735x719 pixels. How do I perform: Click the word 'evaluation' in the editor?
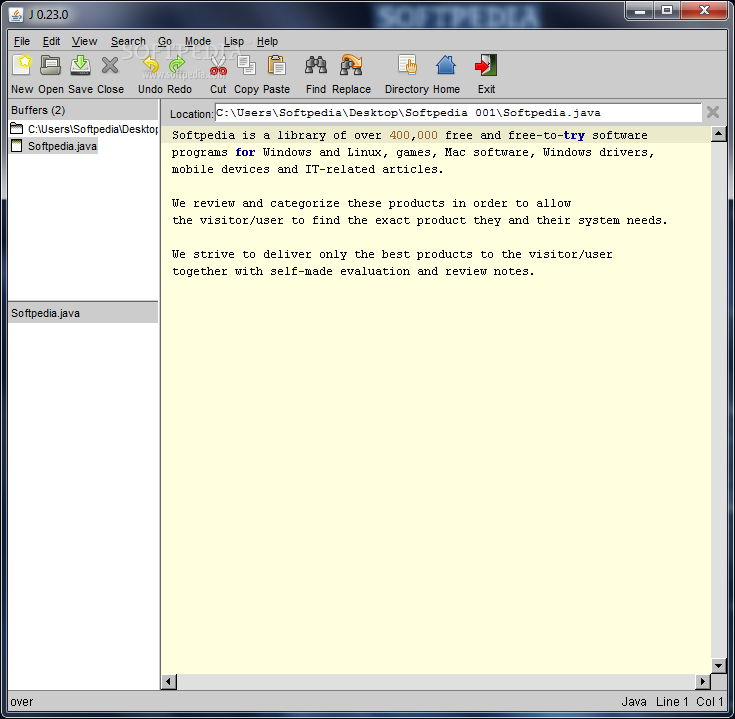point(375,271)
